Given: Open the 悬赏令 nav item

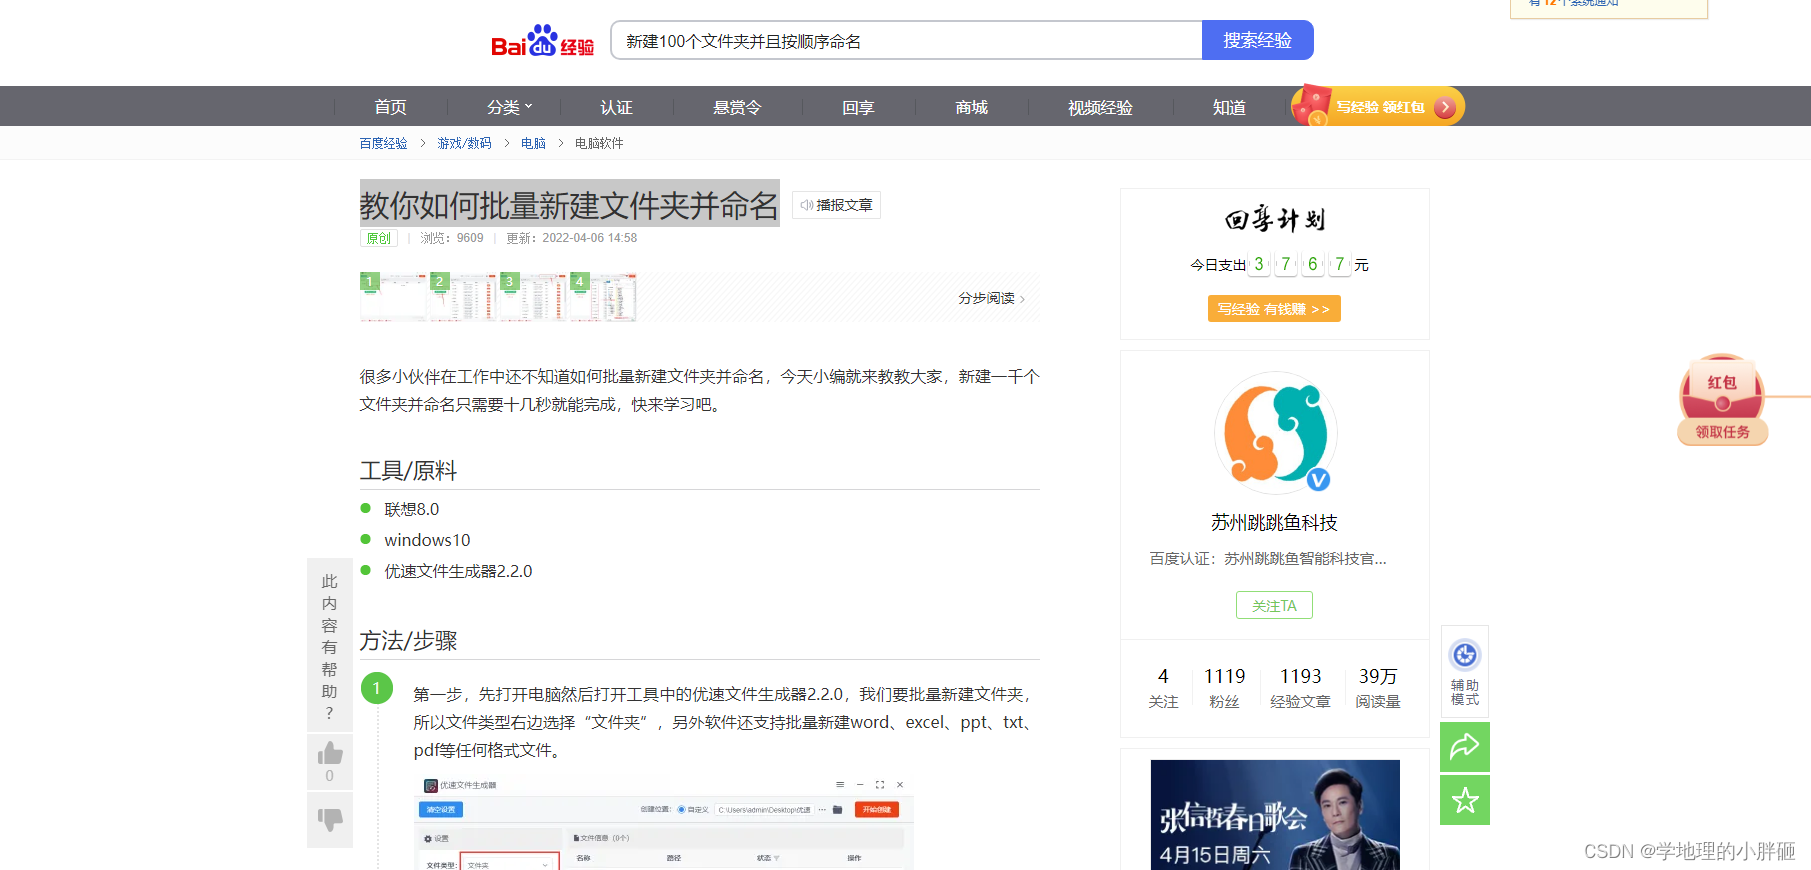Looking at the screenshot, I should 737,107.
